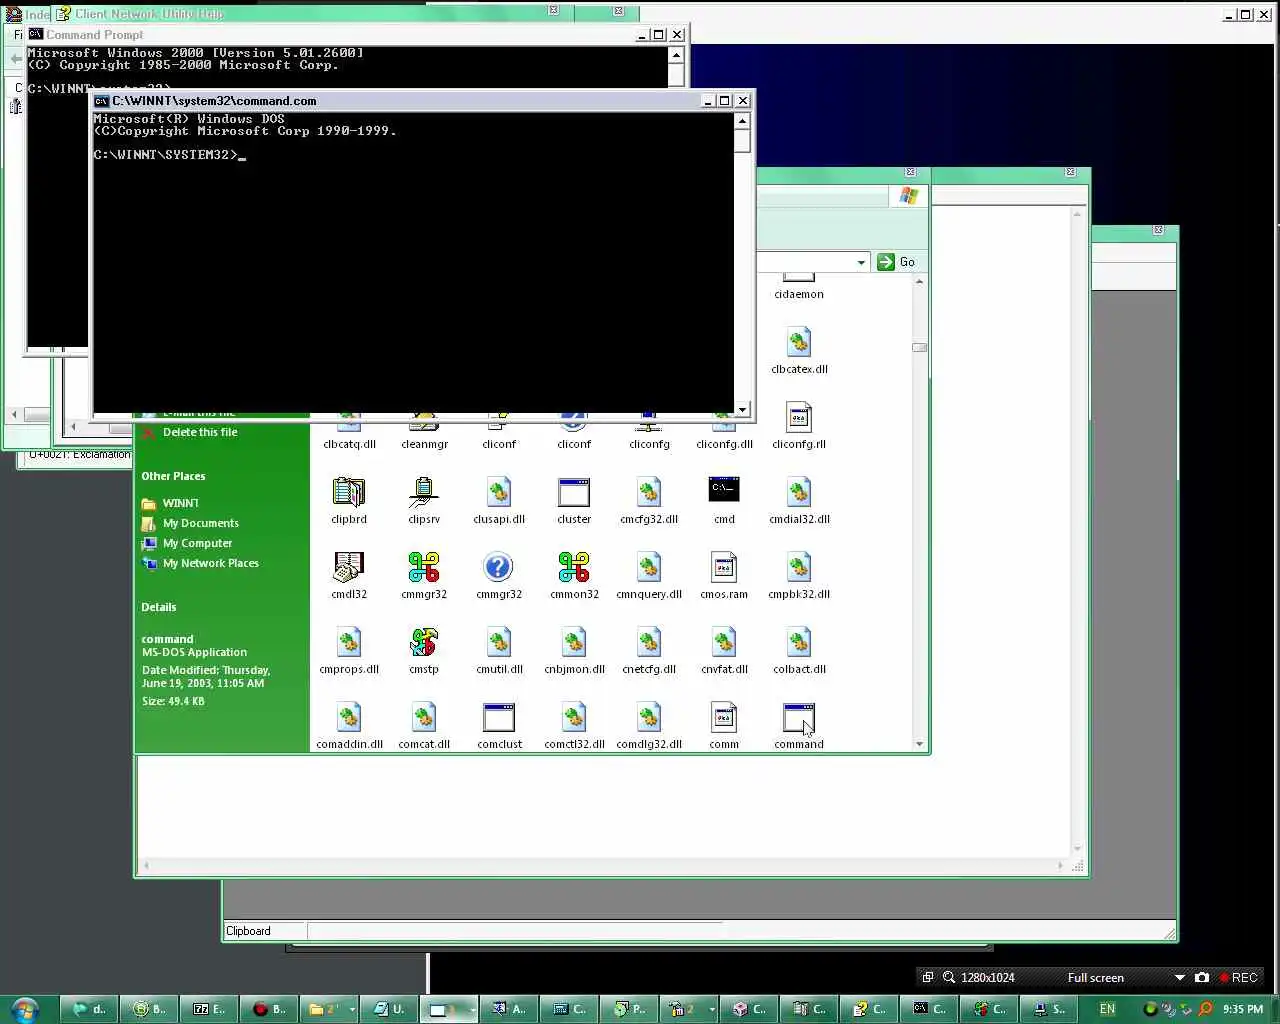Image resolution: width=1280 pixels, height=1024 pixels.
Task: Select the colbact.dll file icon
Action: coord(799,641)
